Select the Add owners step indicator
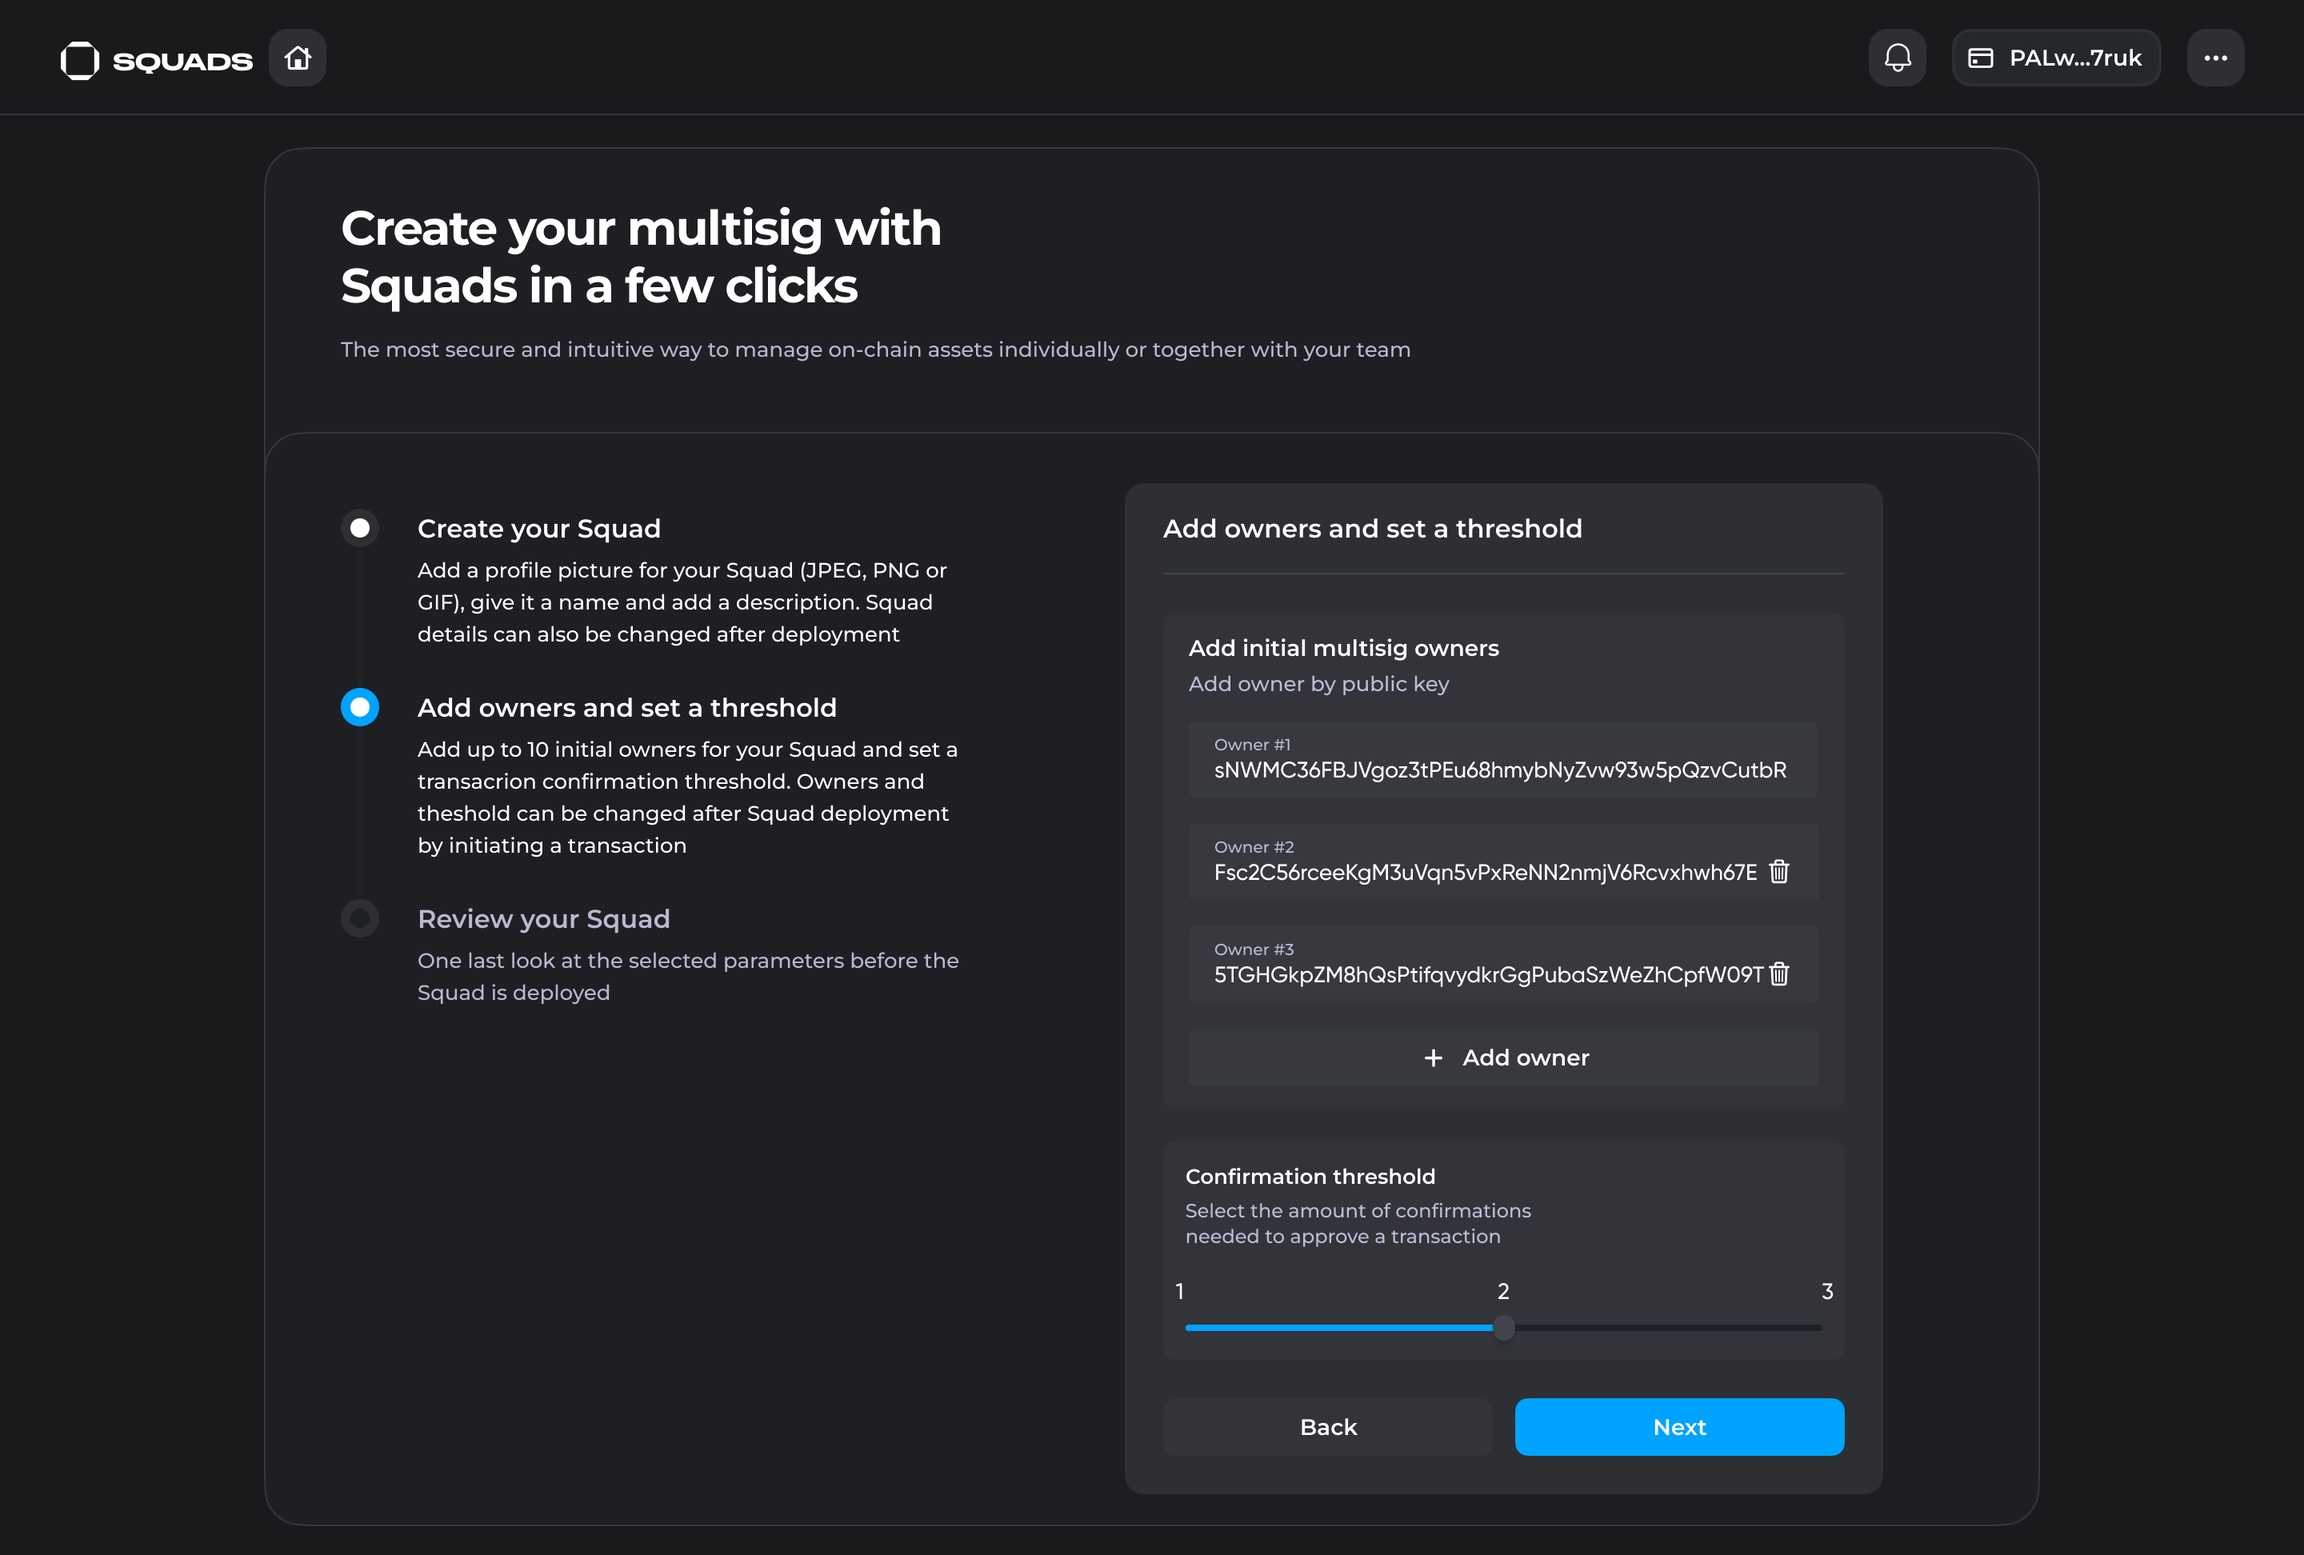 360,707
